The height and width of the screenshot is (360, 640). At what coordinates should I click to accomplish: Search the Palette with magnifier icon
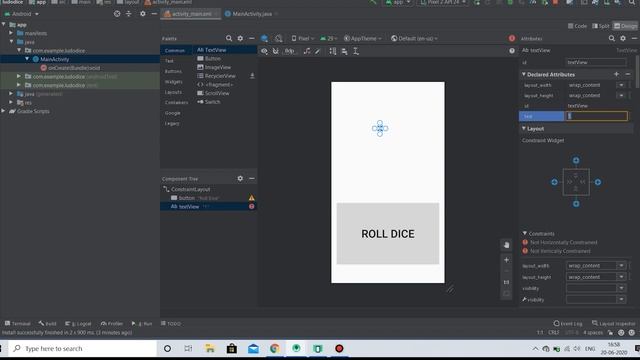pyautogui.click(x=229, y=38)
